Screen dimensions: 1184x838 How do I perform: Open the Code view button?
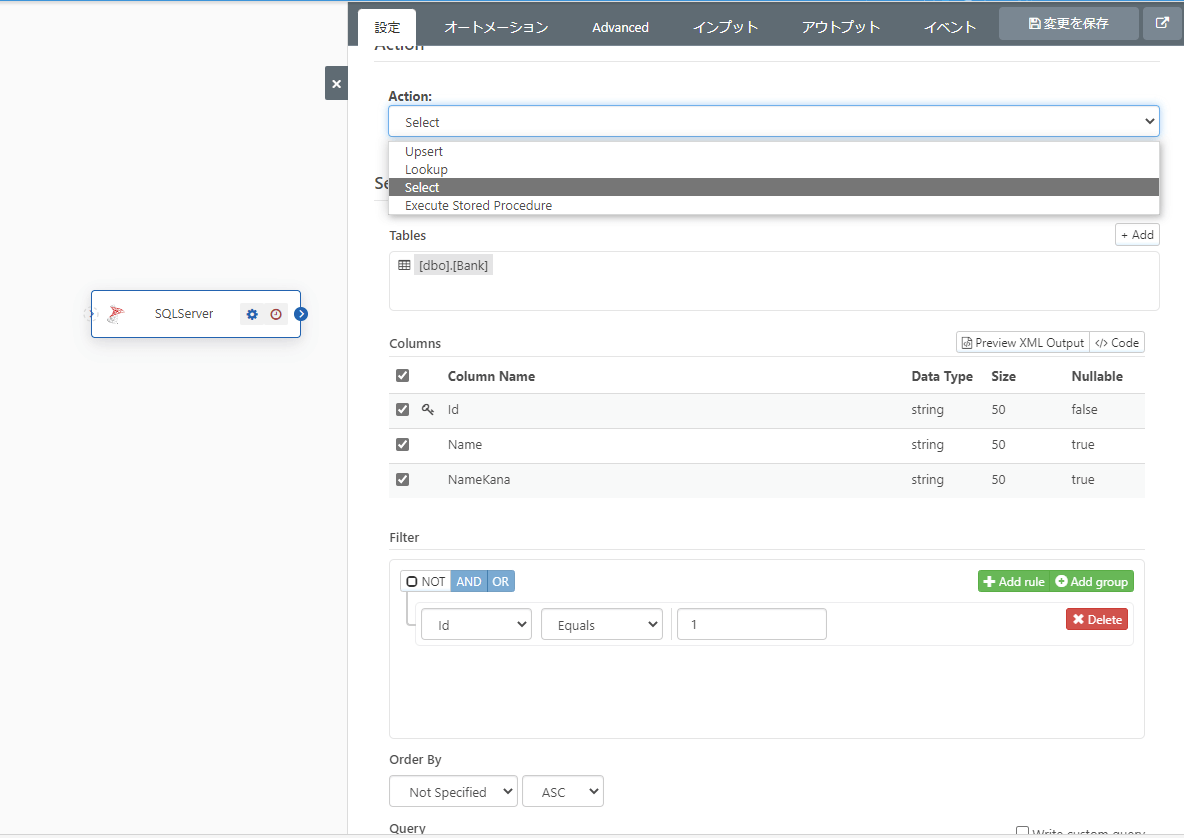coord(1117,343)
